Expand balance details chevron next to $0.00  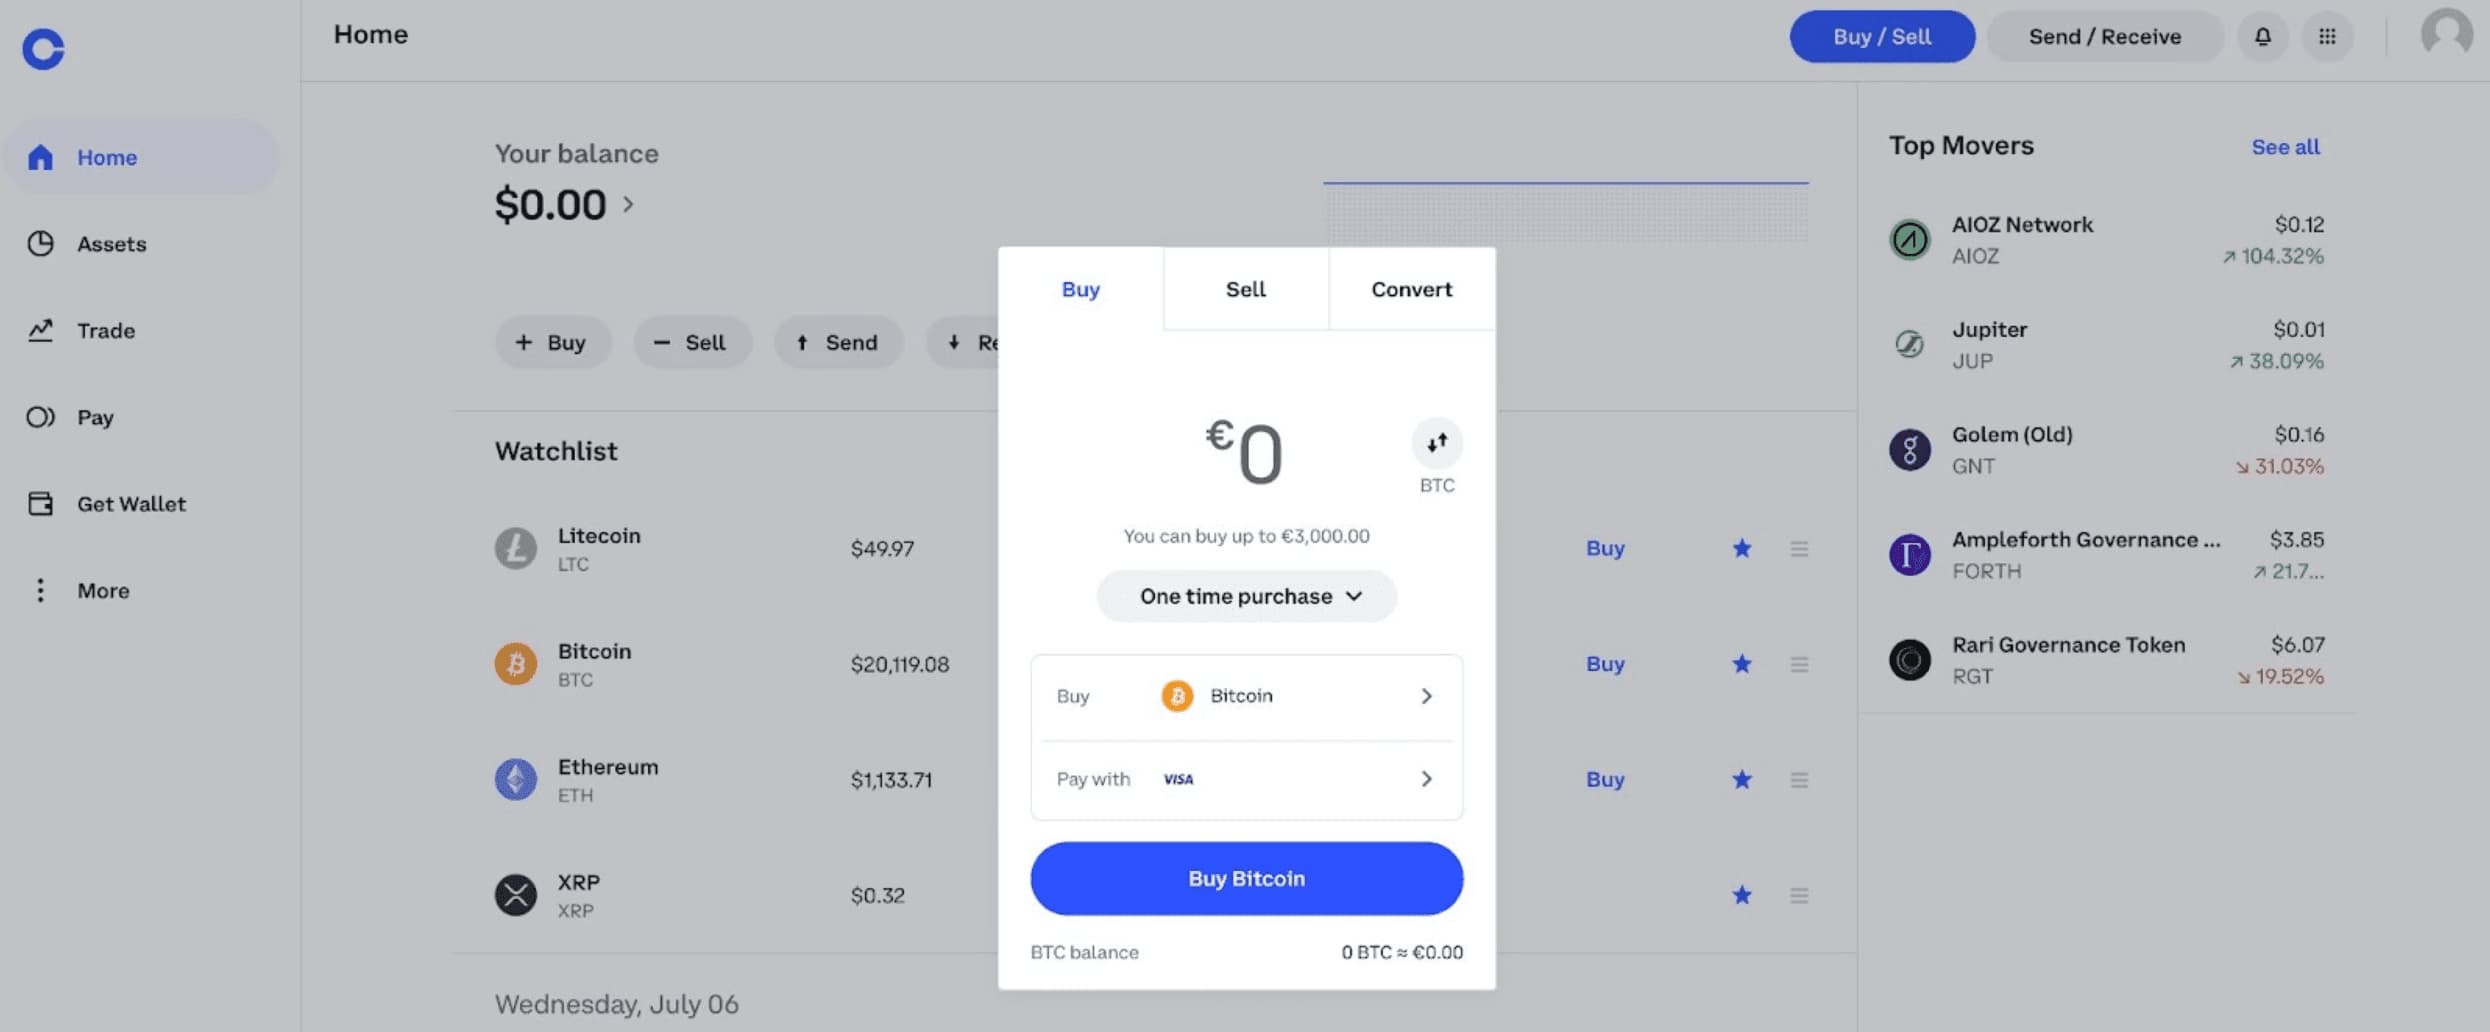coord(628,204)
